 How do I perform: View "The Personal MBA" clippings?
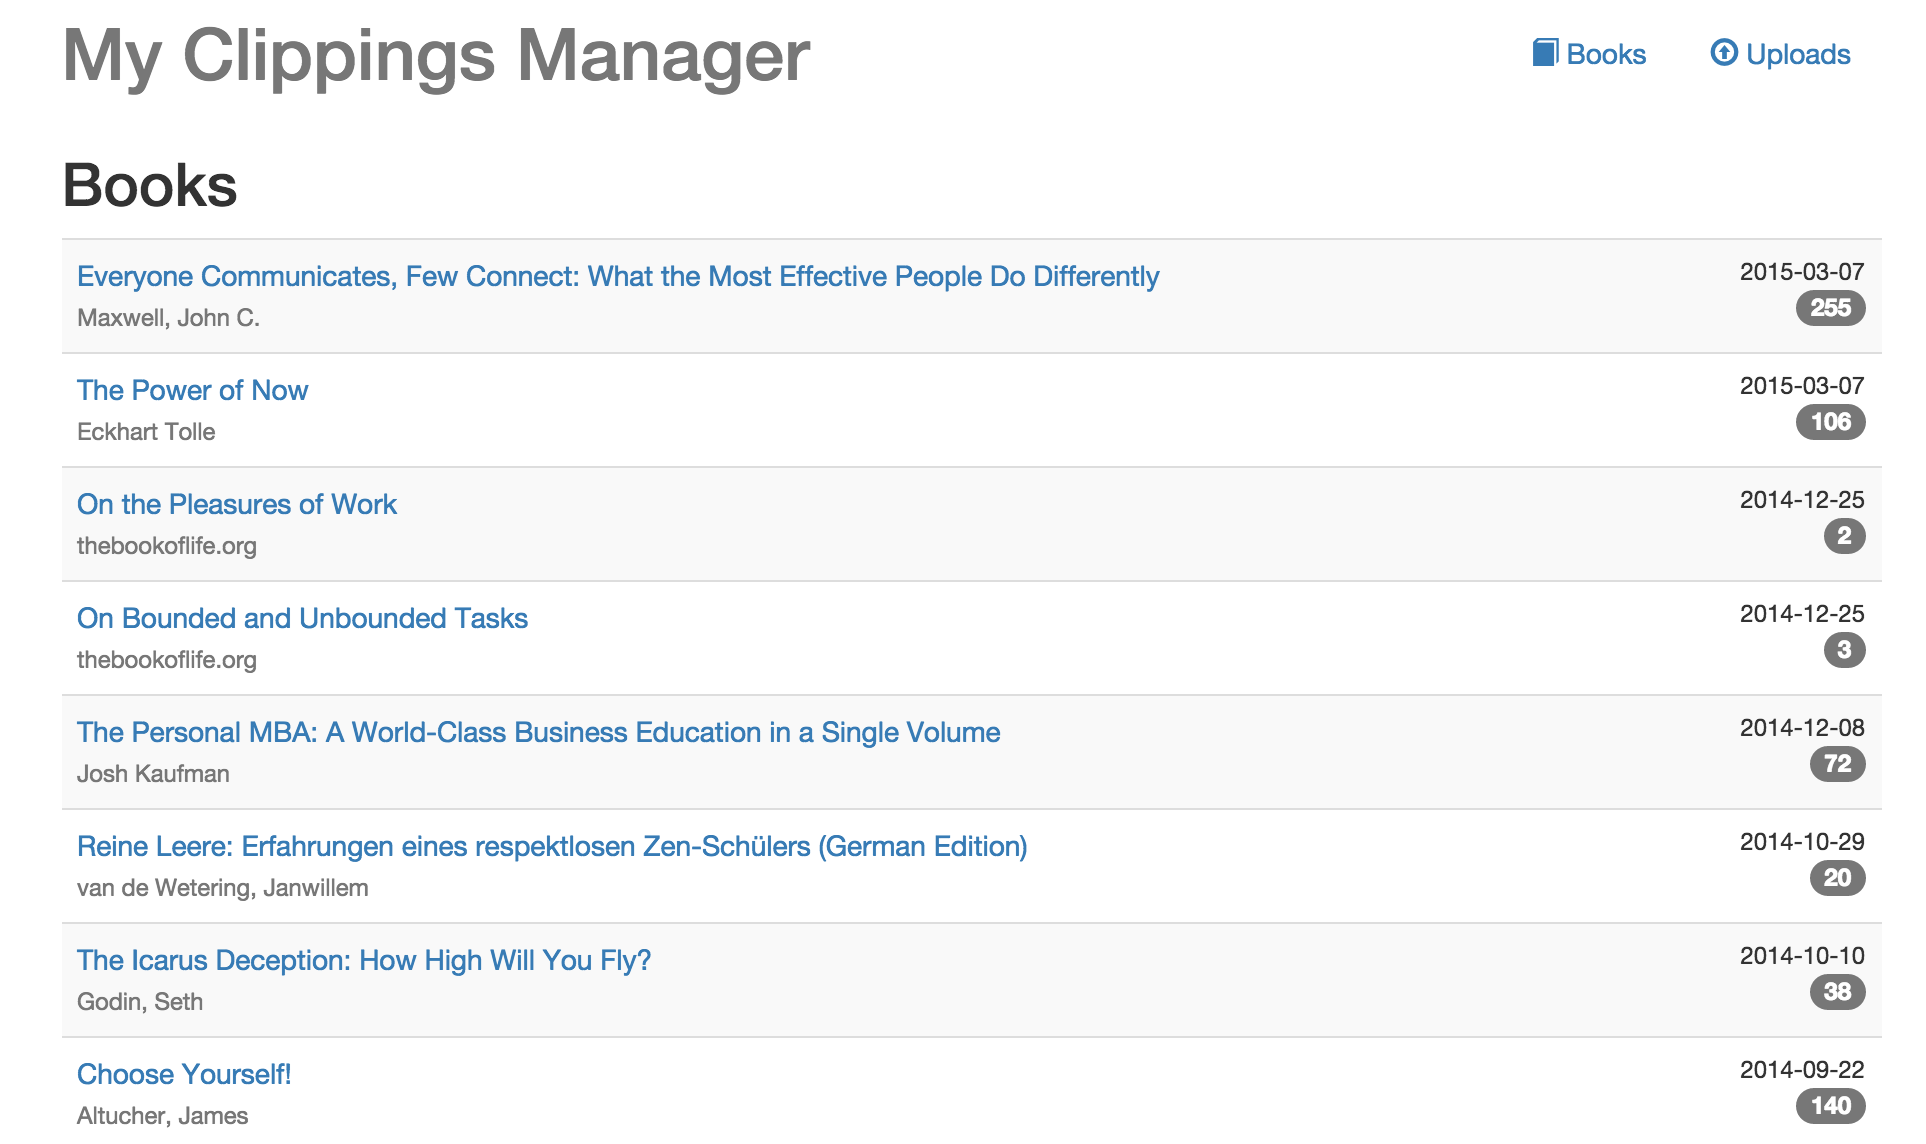click(538, 732)
